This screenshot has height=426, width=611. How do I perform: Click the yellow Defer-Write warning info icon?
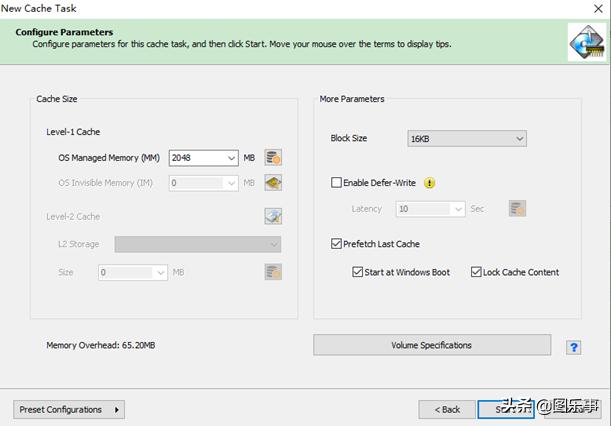(x=430, y=183)
